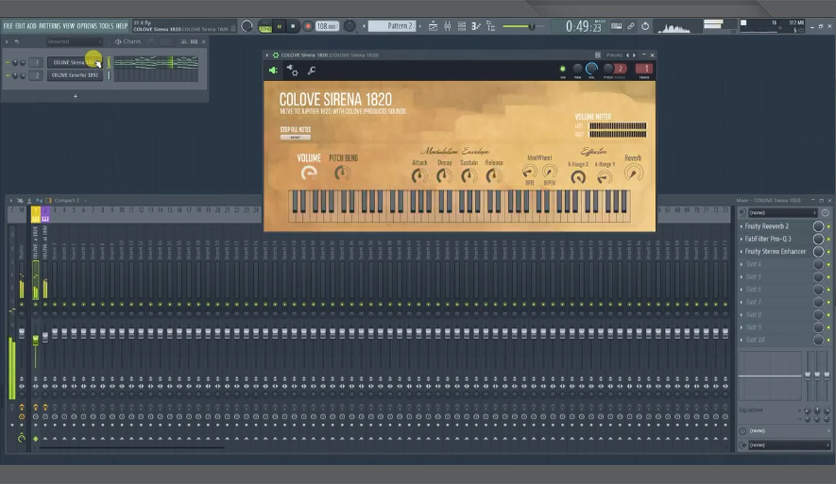Open Fruity Reeverb 2 plugin from mixer slot

tap(767, 227)
